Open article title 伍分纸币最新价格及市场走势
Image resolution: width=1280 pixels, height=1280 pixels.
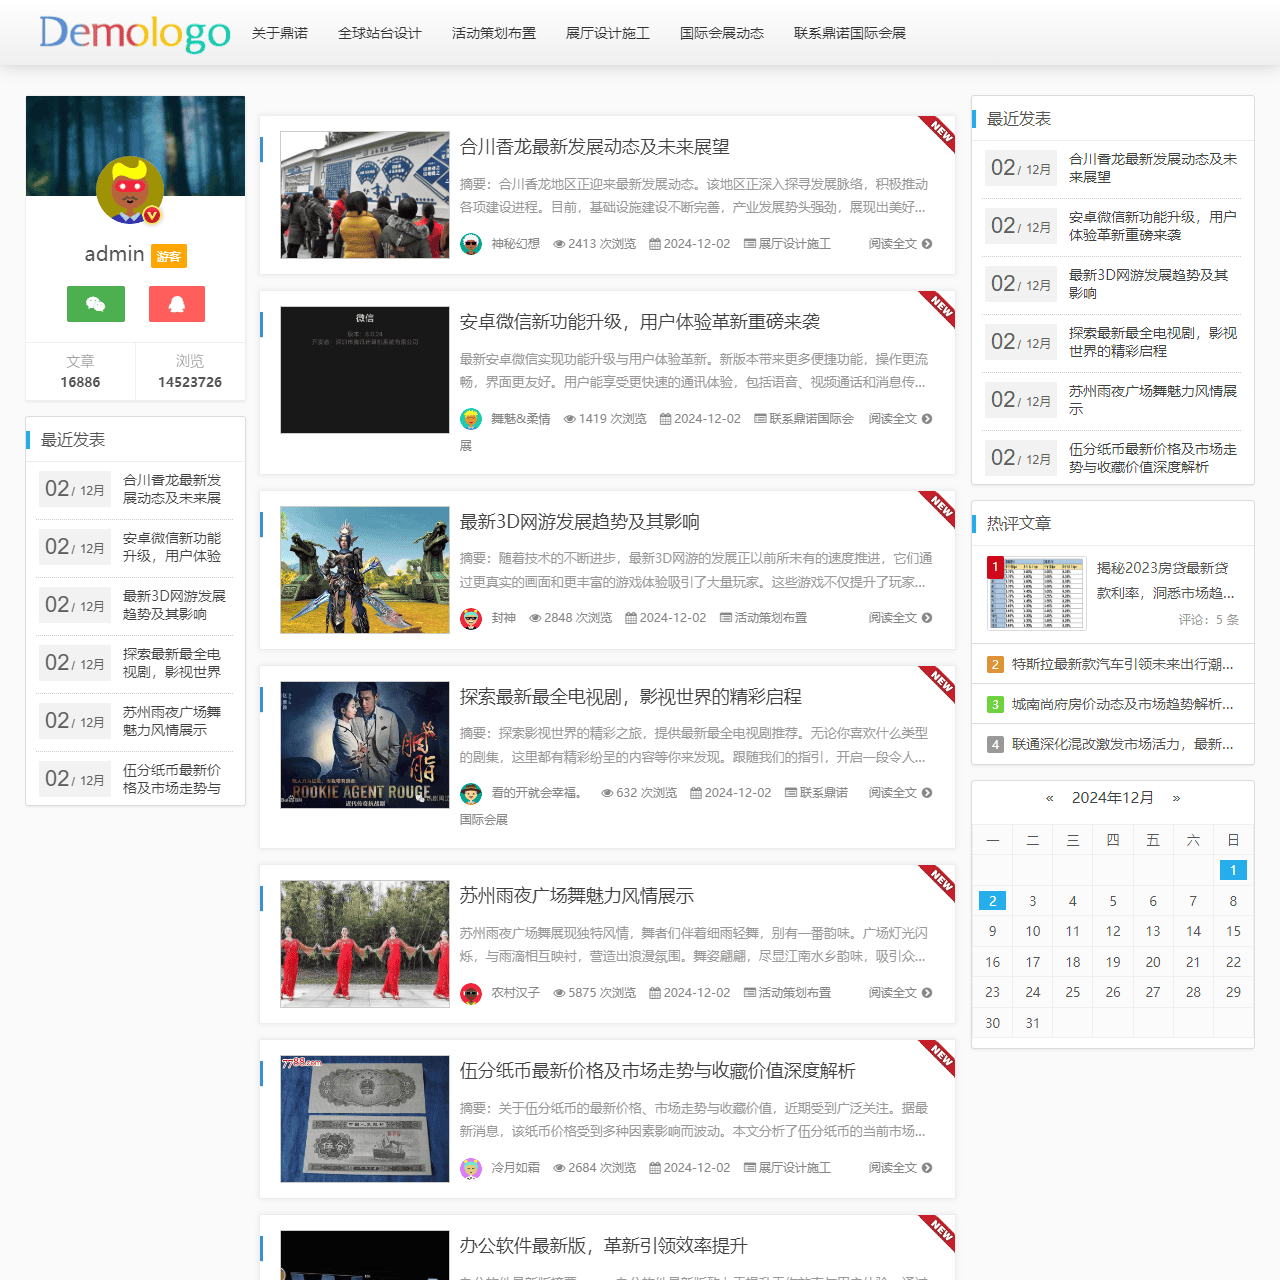[658, 1071]
